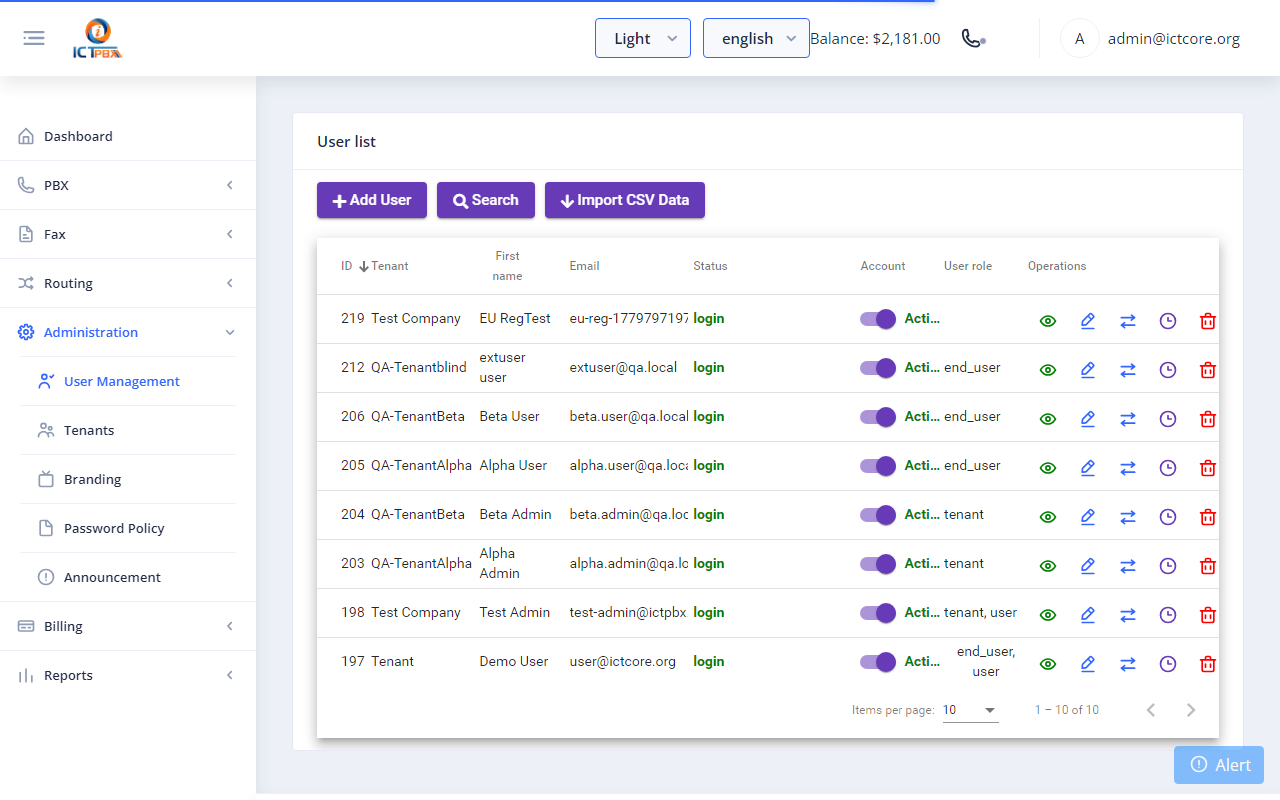Click the clock icon for user 219
Image resolution: width=1280 pixels, height=800 pixels.
click(x=1168, y=321)
